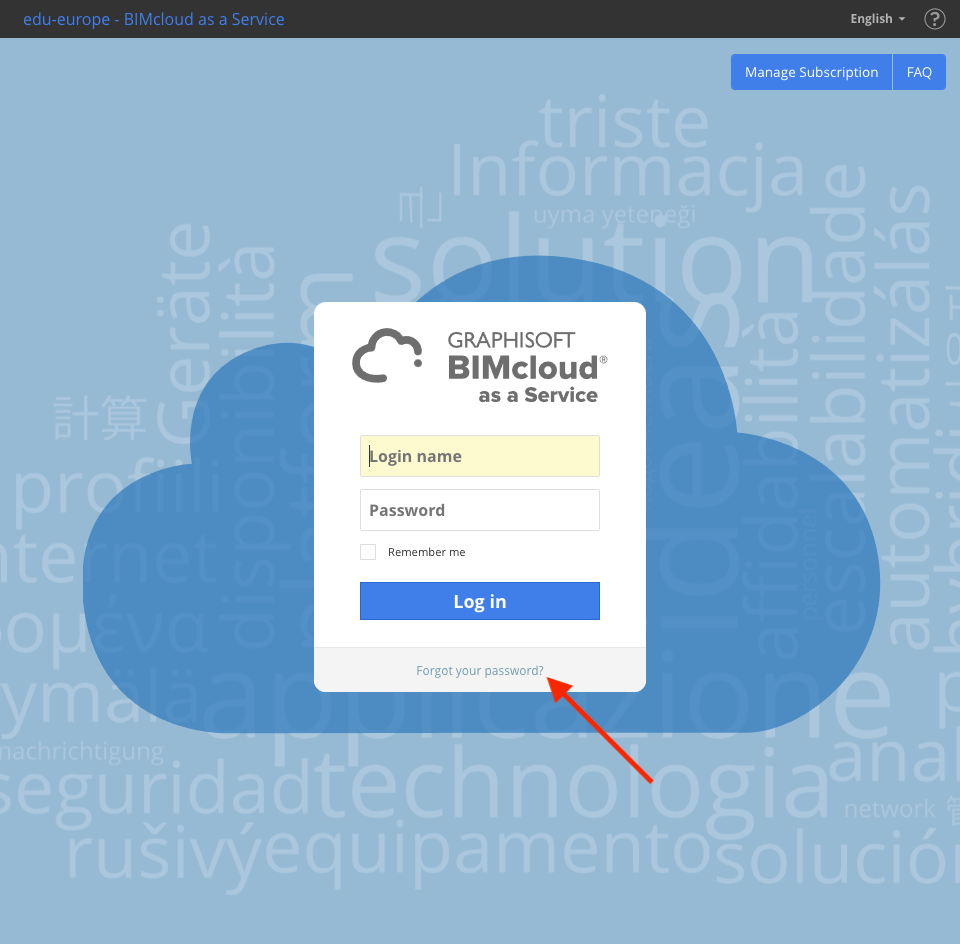960x944 pixels.
Task: Enable the Remember me checkbox
Action: click(x=368, y=552)
